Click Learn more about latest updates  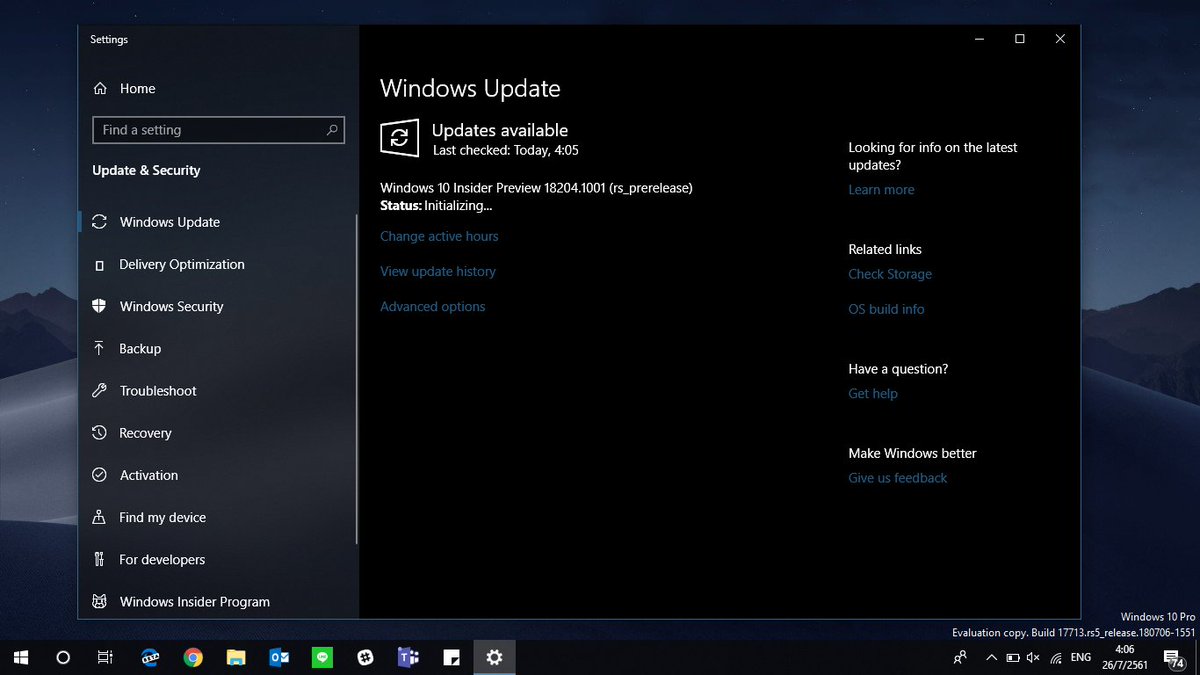881,189
